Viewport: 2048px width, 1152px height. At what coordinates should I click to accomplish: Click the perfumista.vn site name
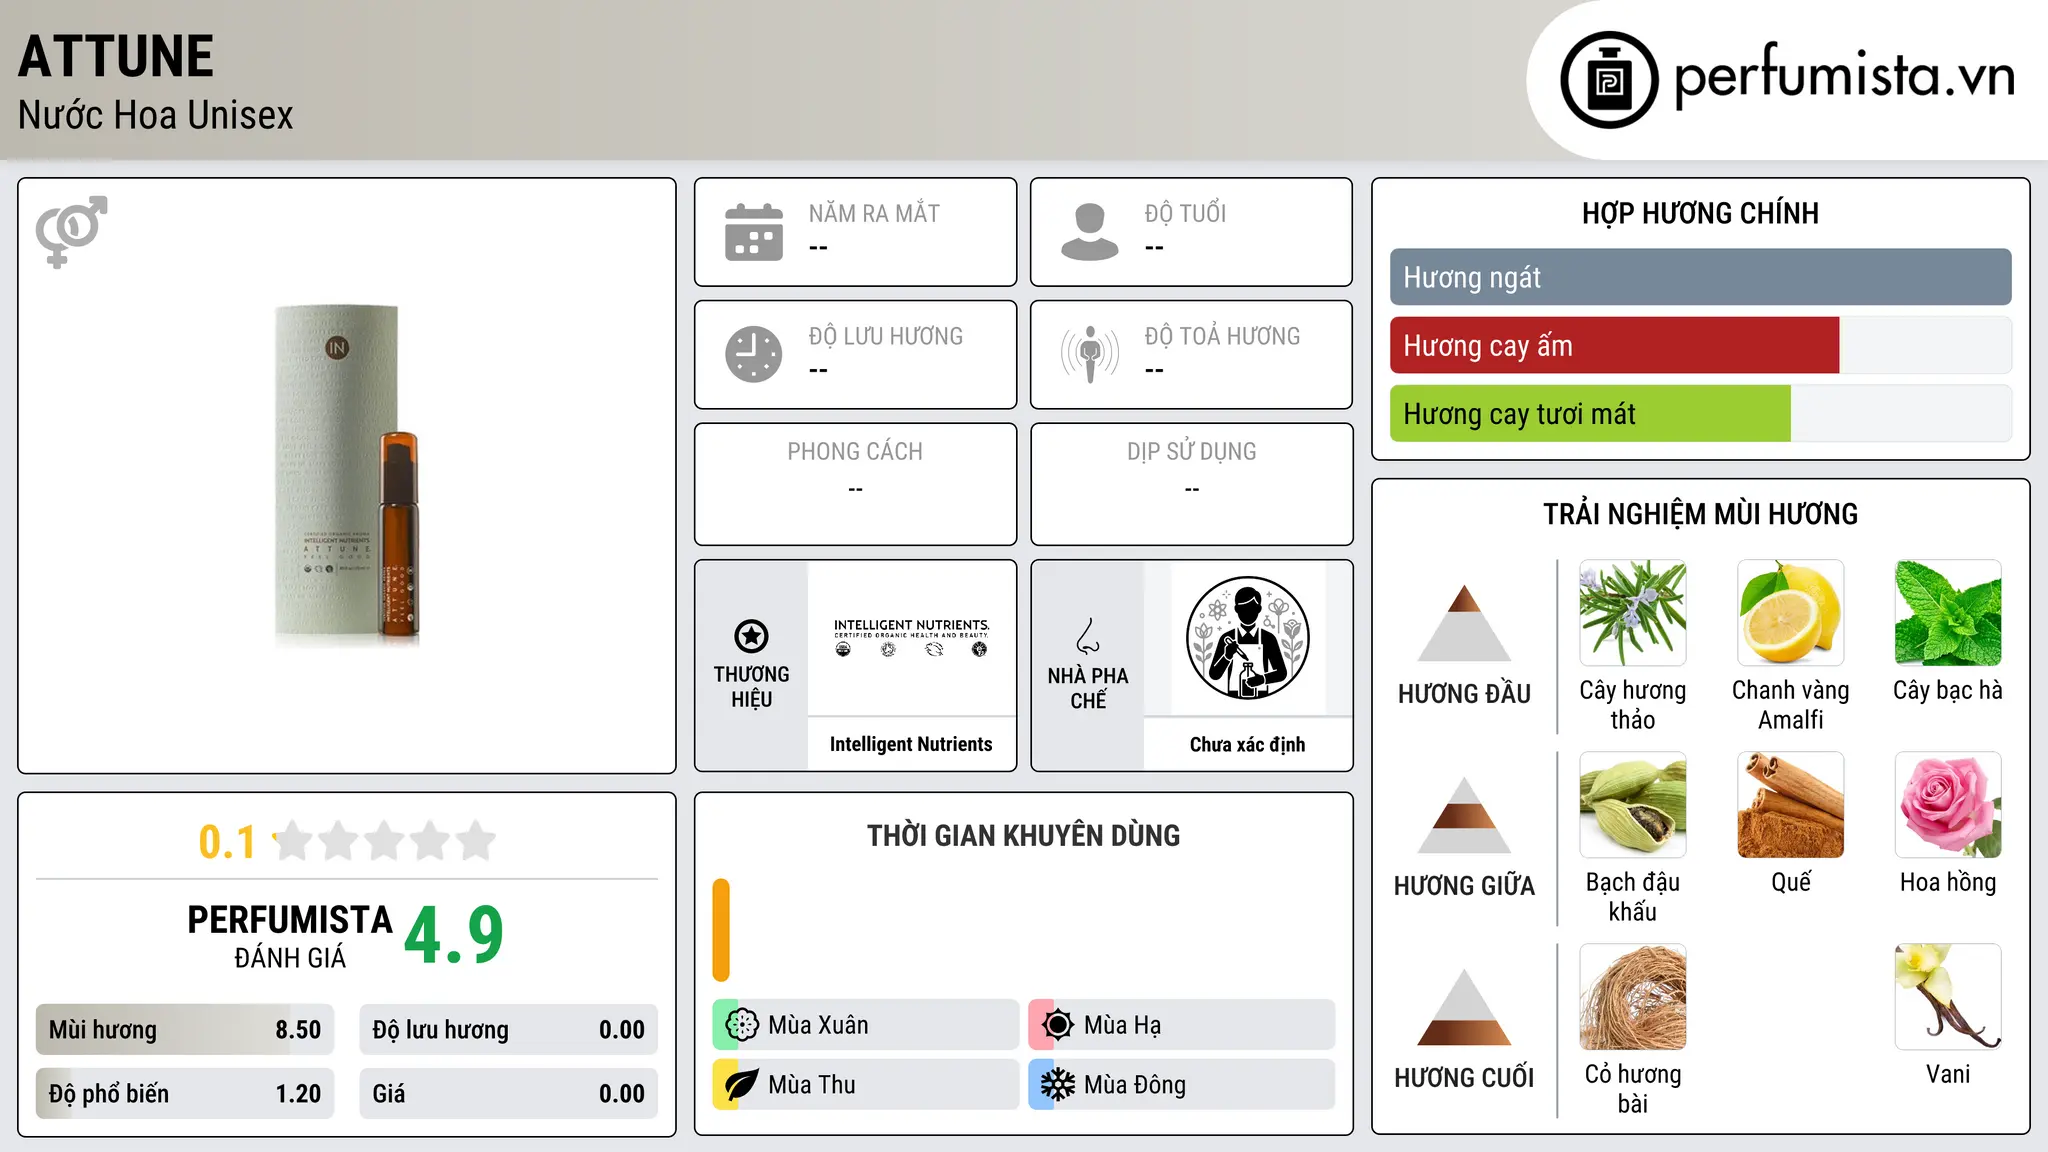1844,76
